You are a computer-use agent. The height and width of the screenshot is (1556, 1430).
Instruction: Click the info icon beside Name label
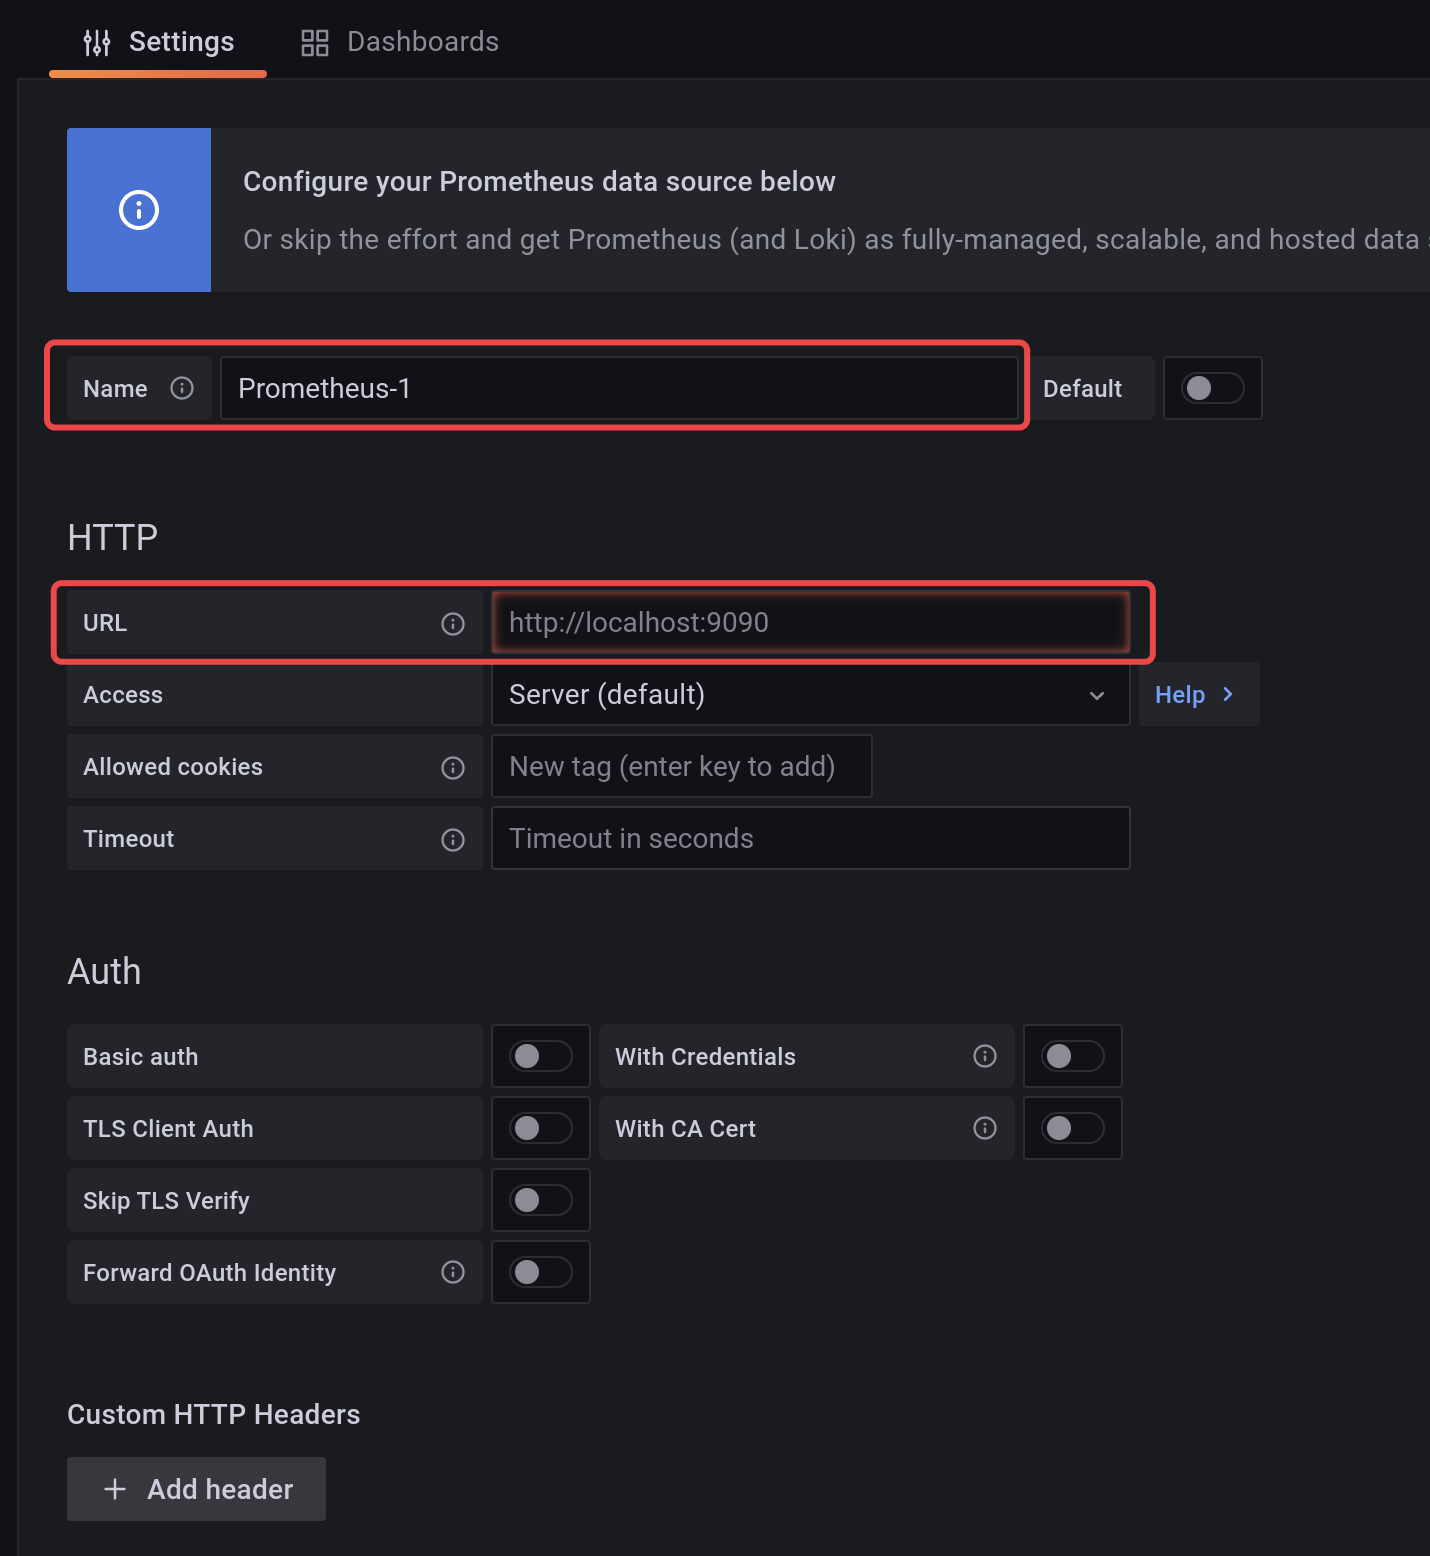tap(182, 388)
